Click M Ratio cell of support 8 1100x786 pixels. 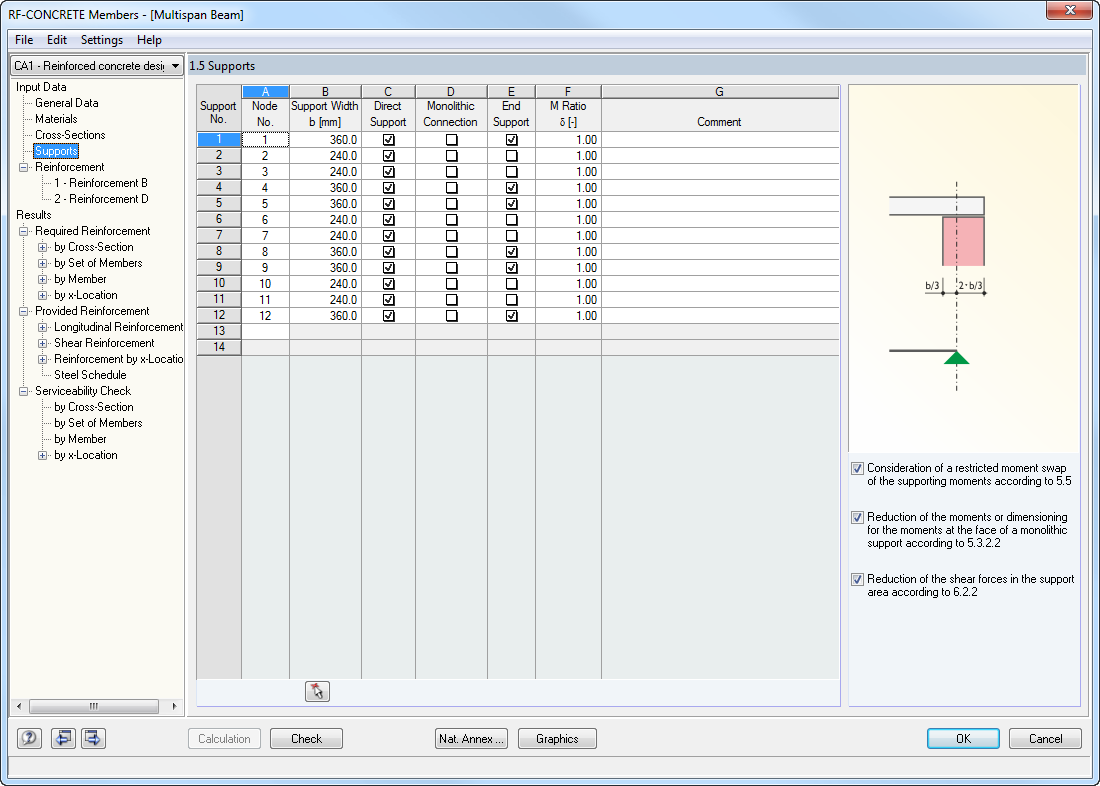(x=568, y=252)
